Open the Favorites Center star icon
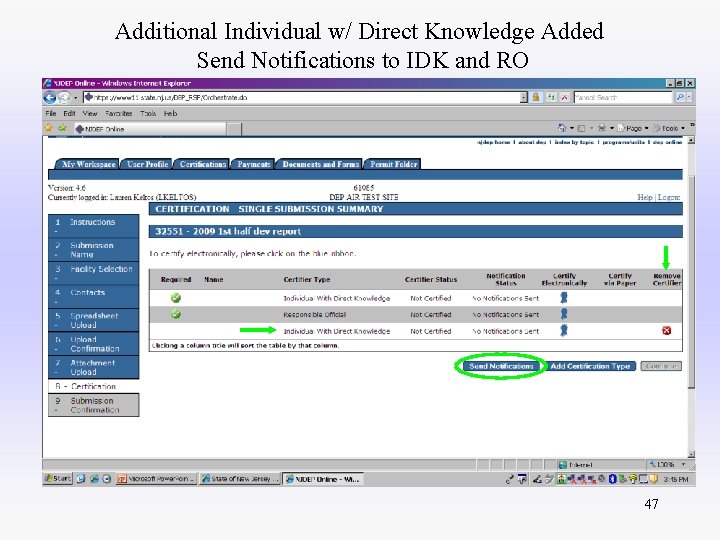 [49, 128]
